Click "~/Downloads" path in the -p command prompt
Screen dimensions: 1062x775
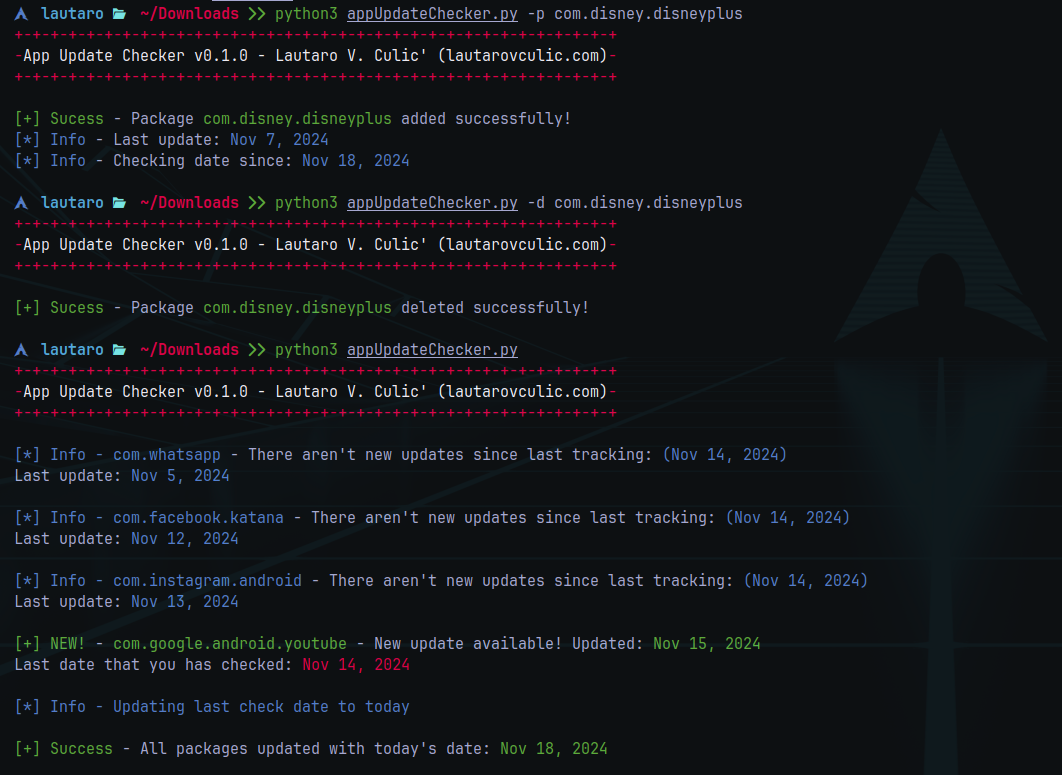189,14
